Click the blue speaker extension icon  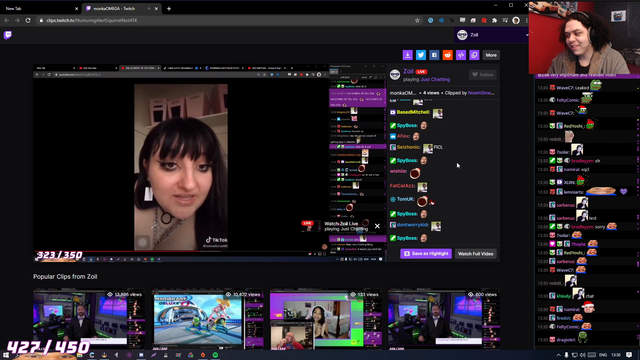441,20
